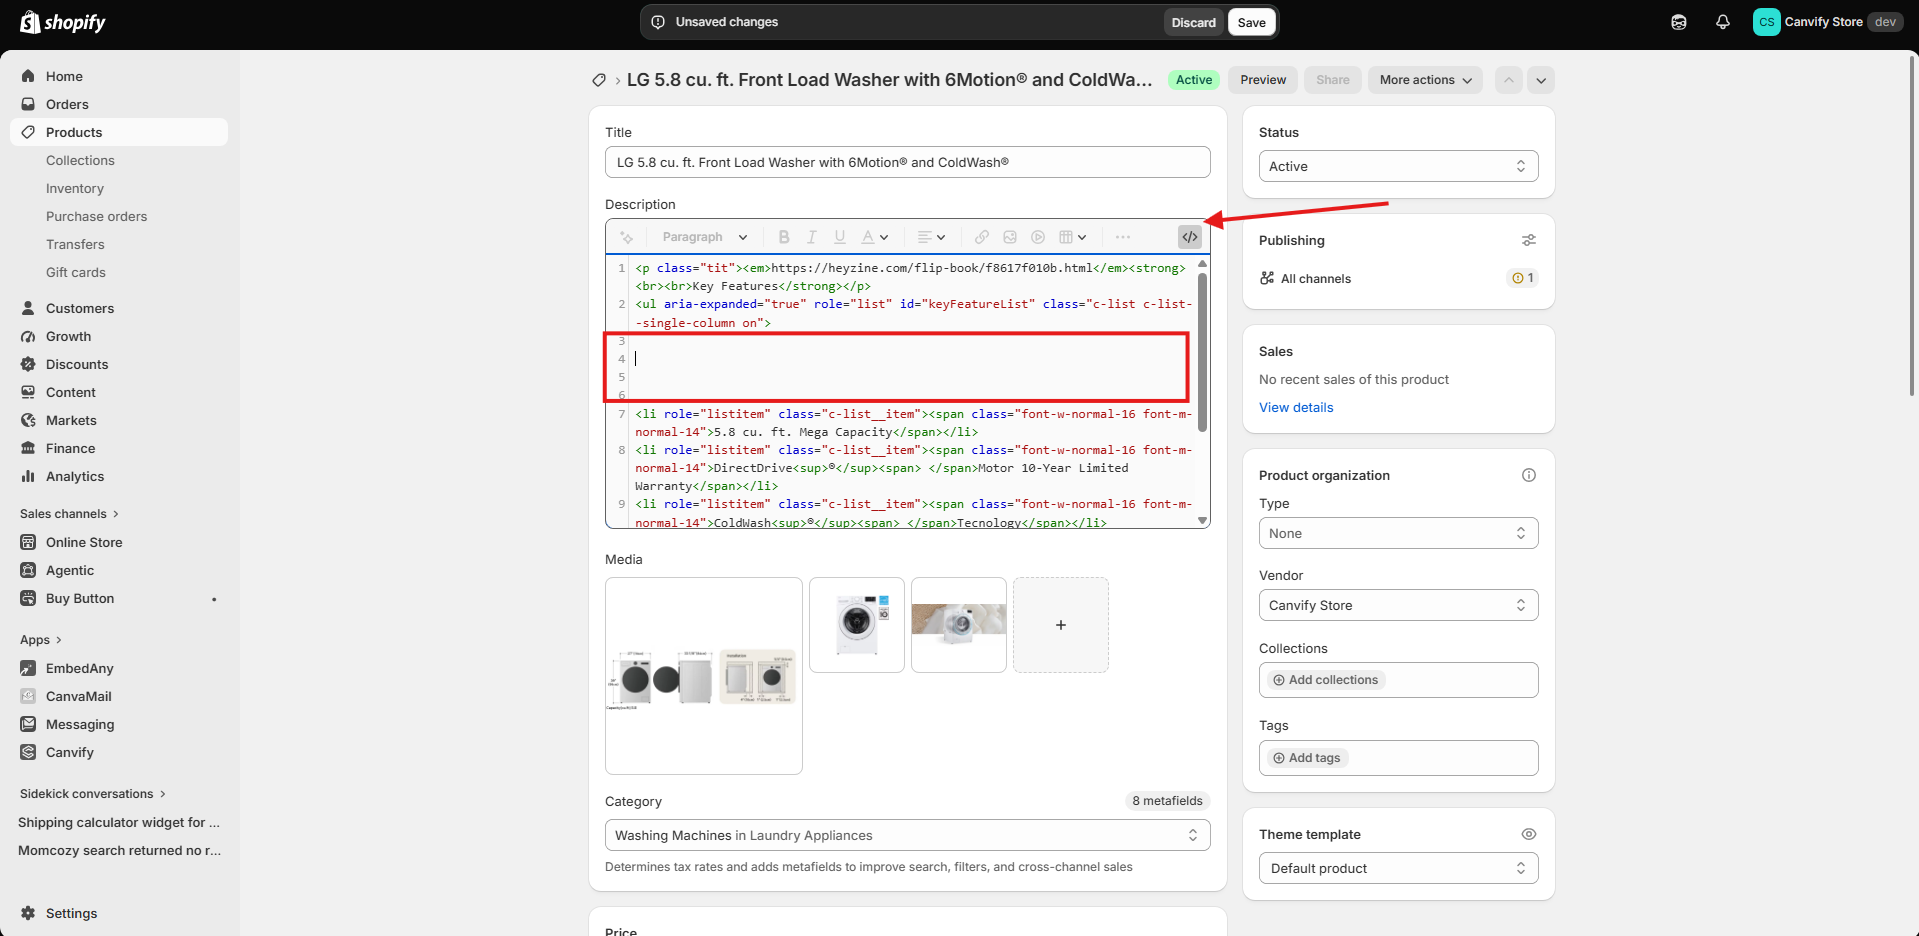The image size is (1919, 936).
Task: Select the washer dimensions media thumbnail
Action: [704, 676]
